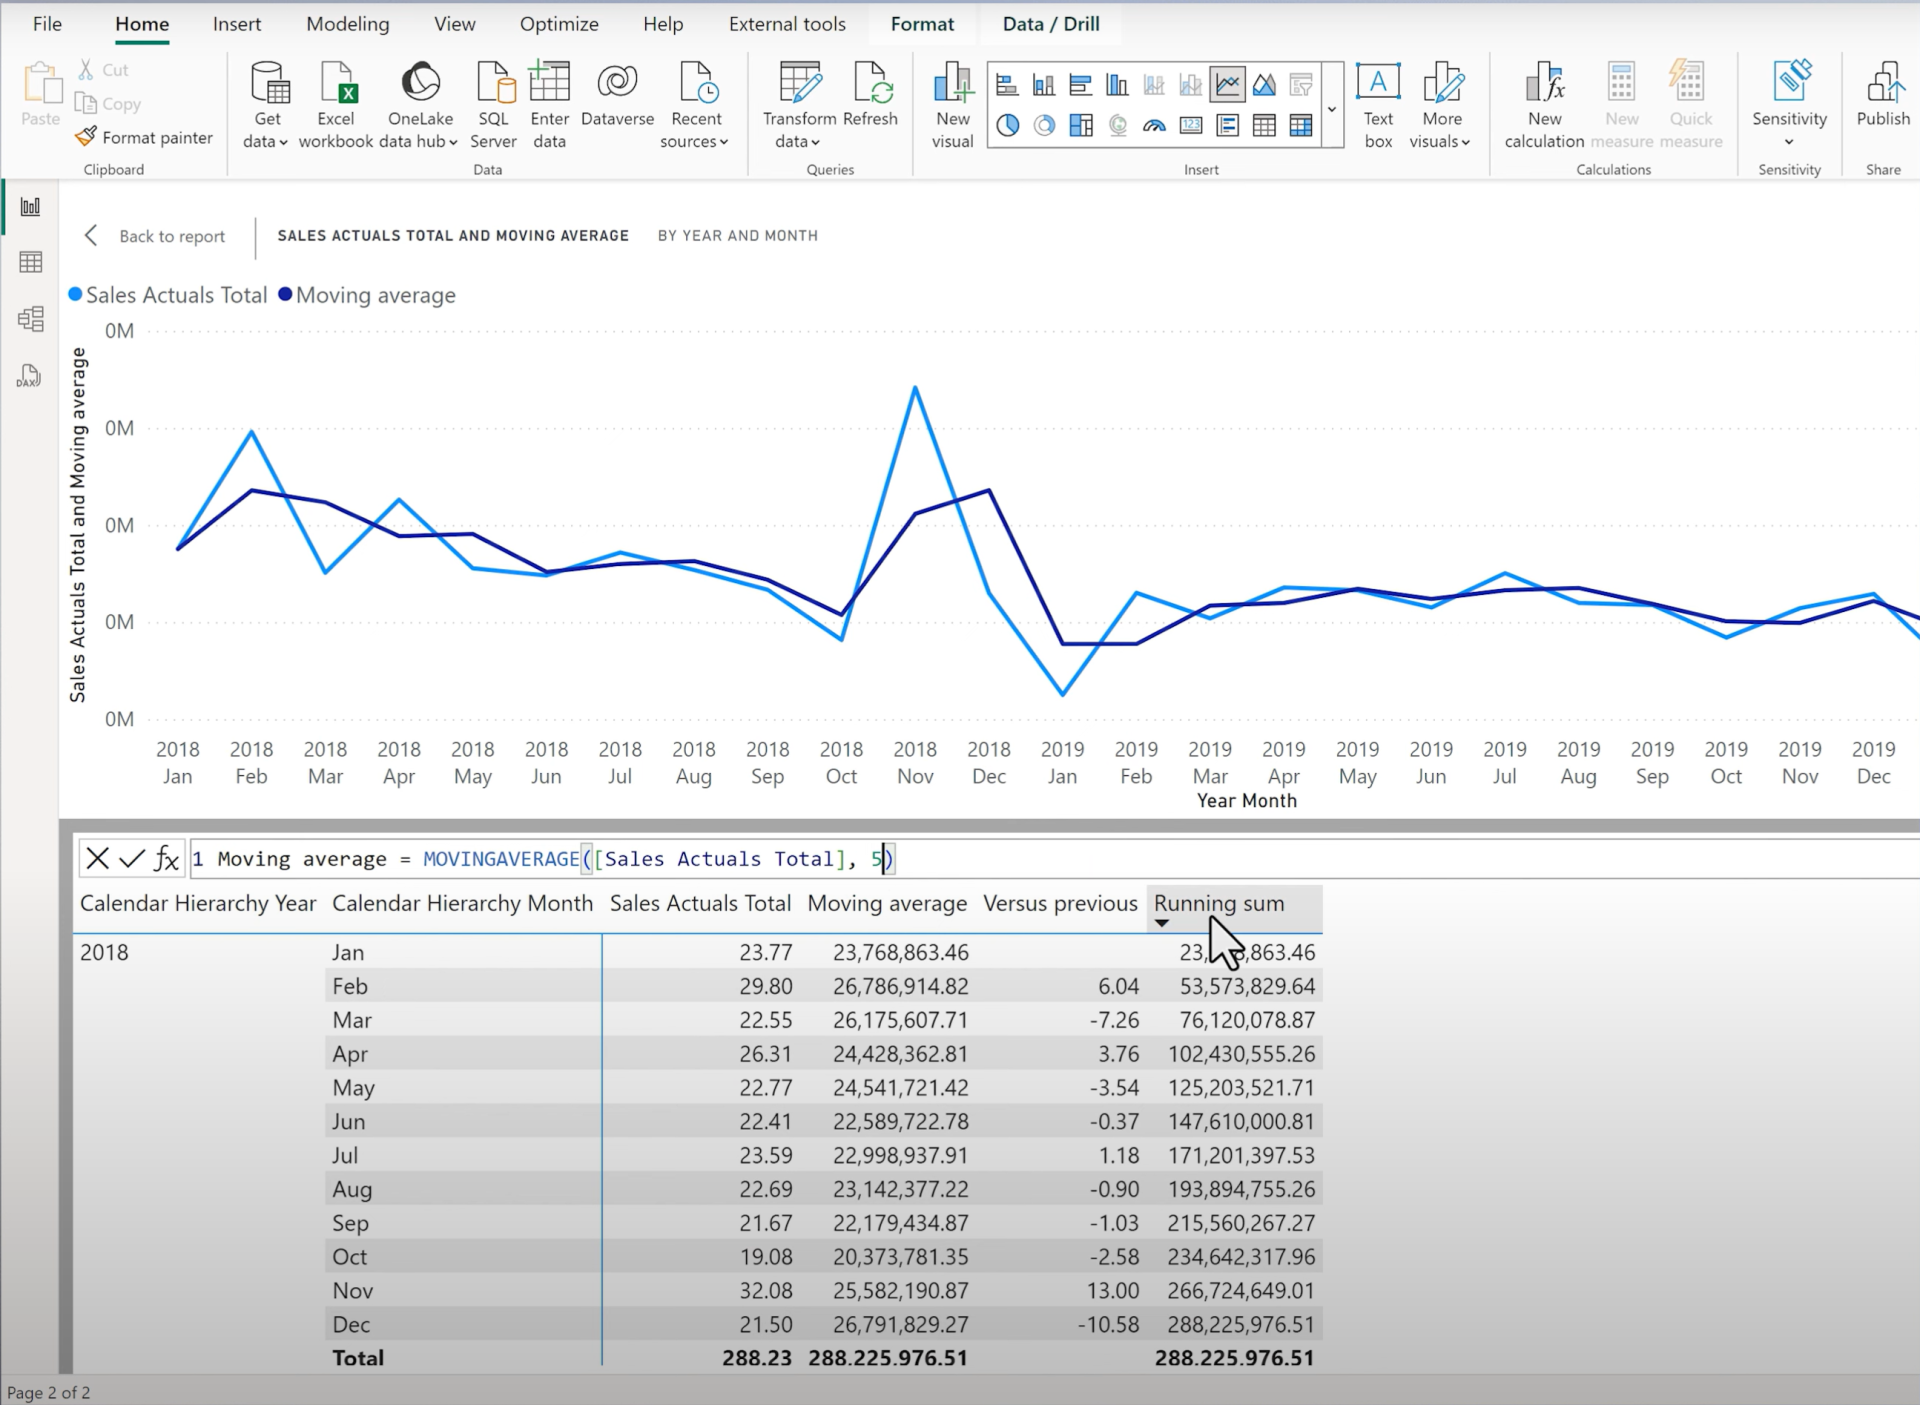Cancel formula edit with X icon
This screenshot has width=1920, height=1405.
(97, 859)
